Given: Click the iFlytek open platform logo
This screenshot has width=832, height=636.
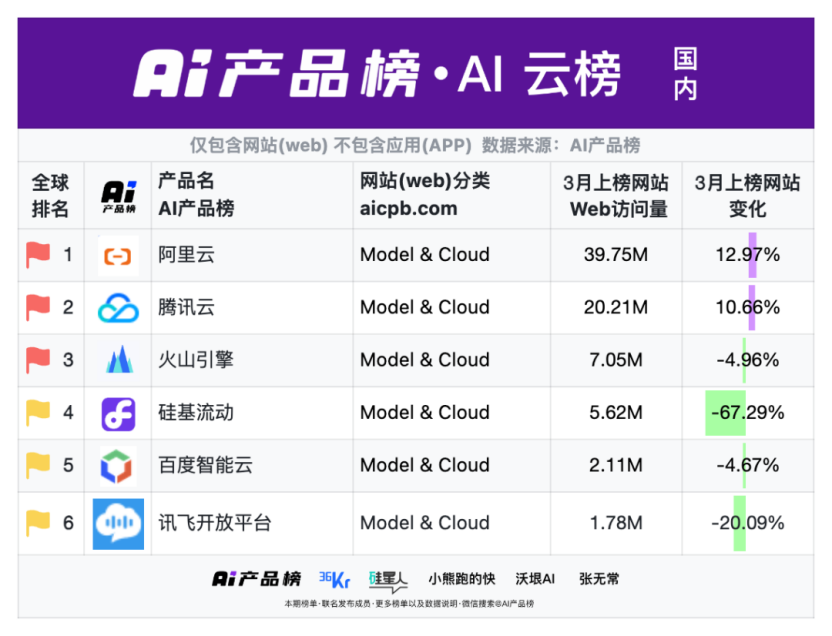Looking at the screenshot, I should click(x=118, y=524).
